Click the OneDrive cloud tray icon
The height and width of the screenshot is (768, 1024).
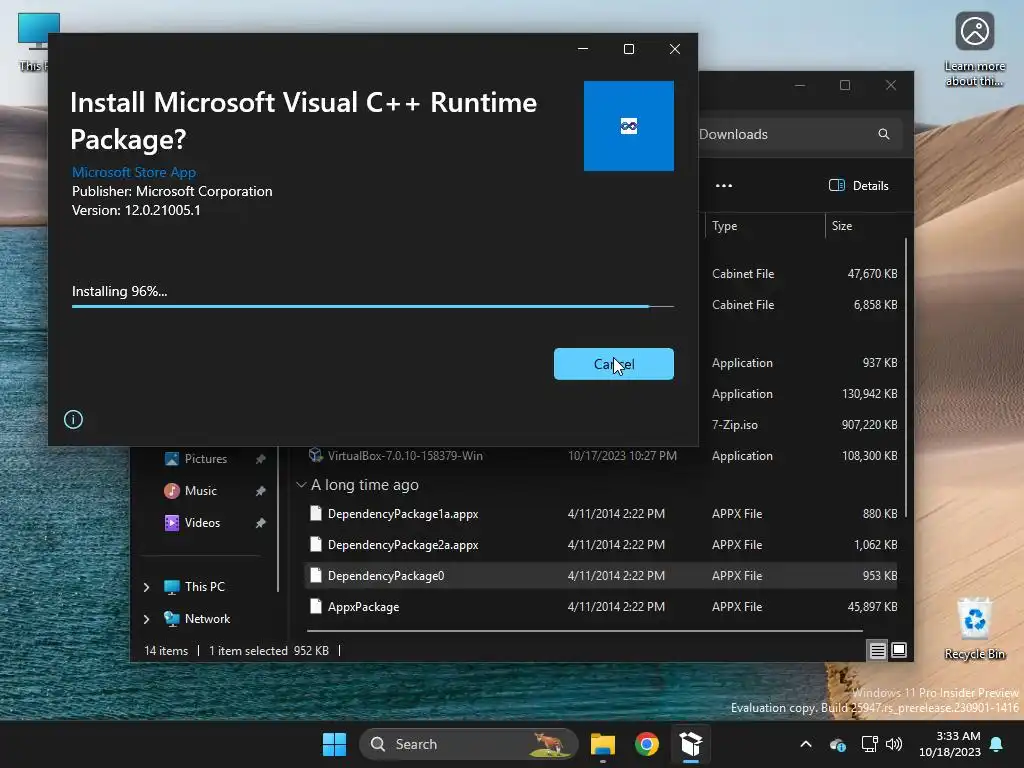click(837, 744)
